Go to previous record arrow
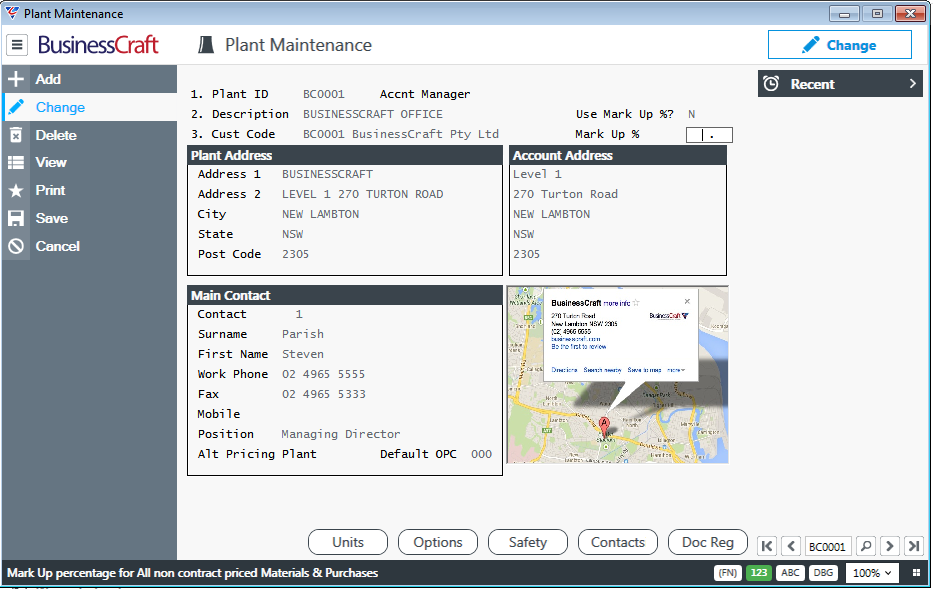 pos(791,546)
